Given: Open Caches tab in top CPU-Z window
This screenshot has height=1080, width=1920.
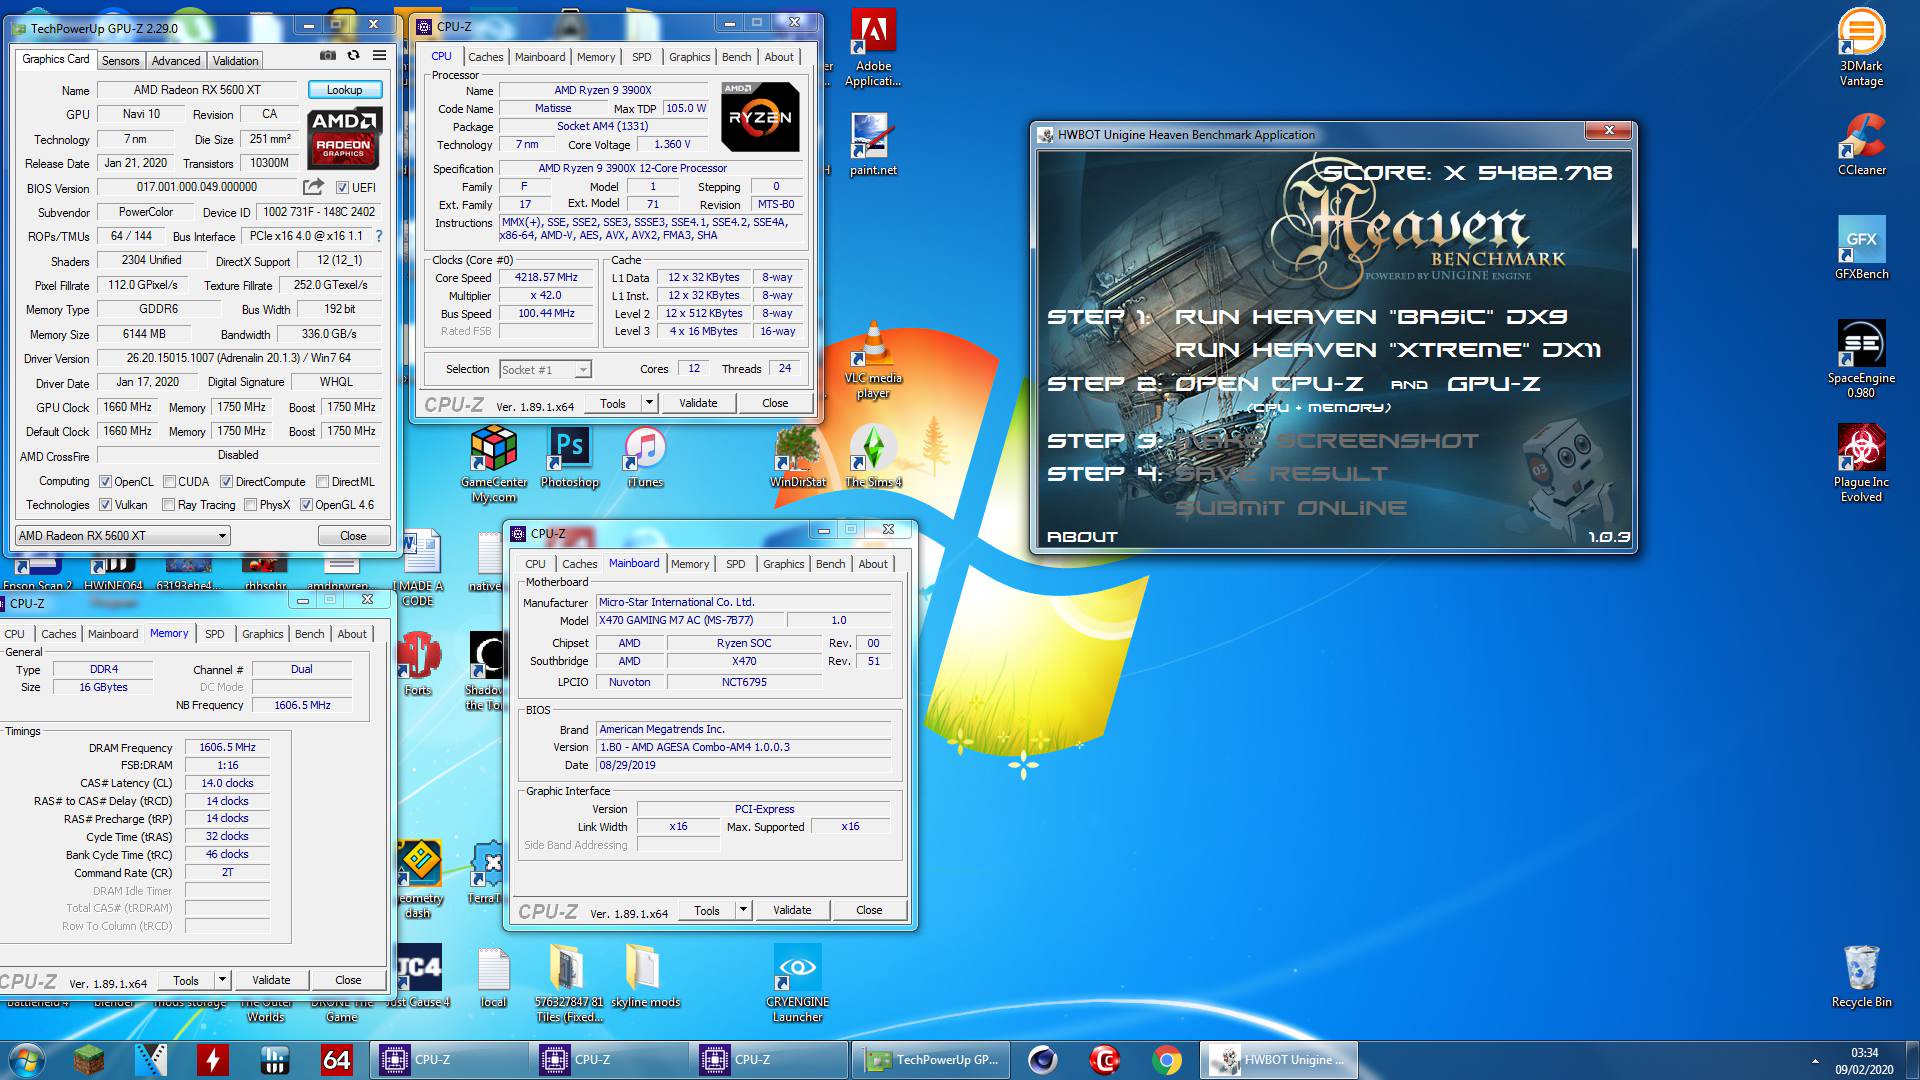Looking at the screenshot, I should [485, 57].
